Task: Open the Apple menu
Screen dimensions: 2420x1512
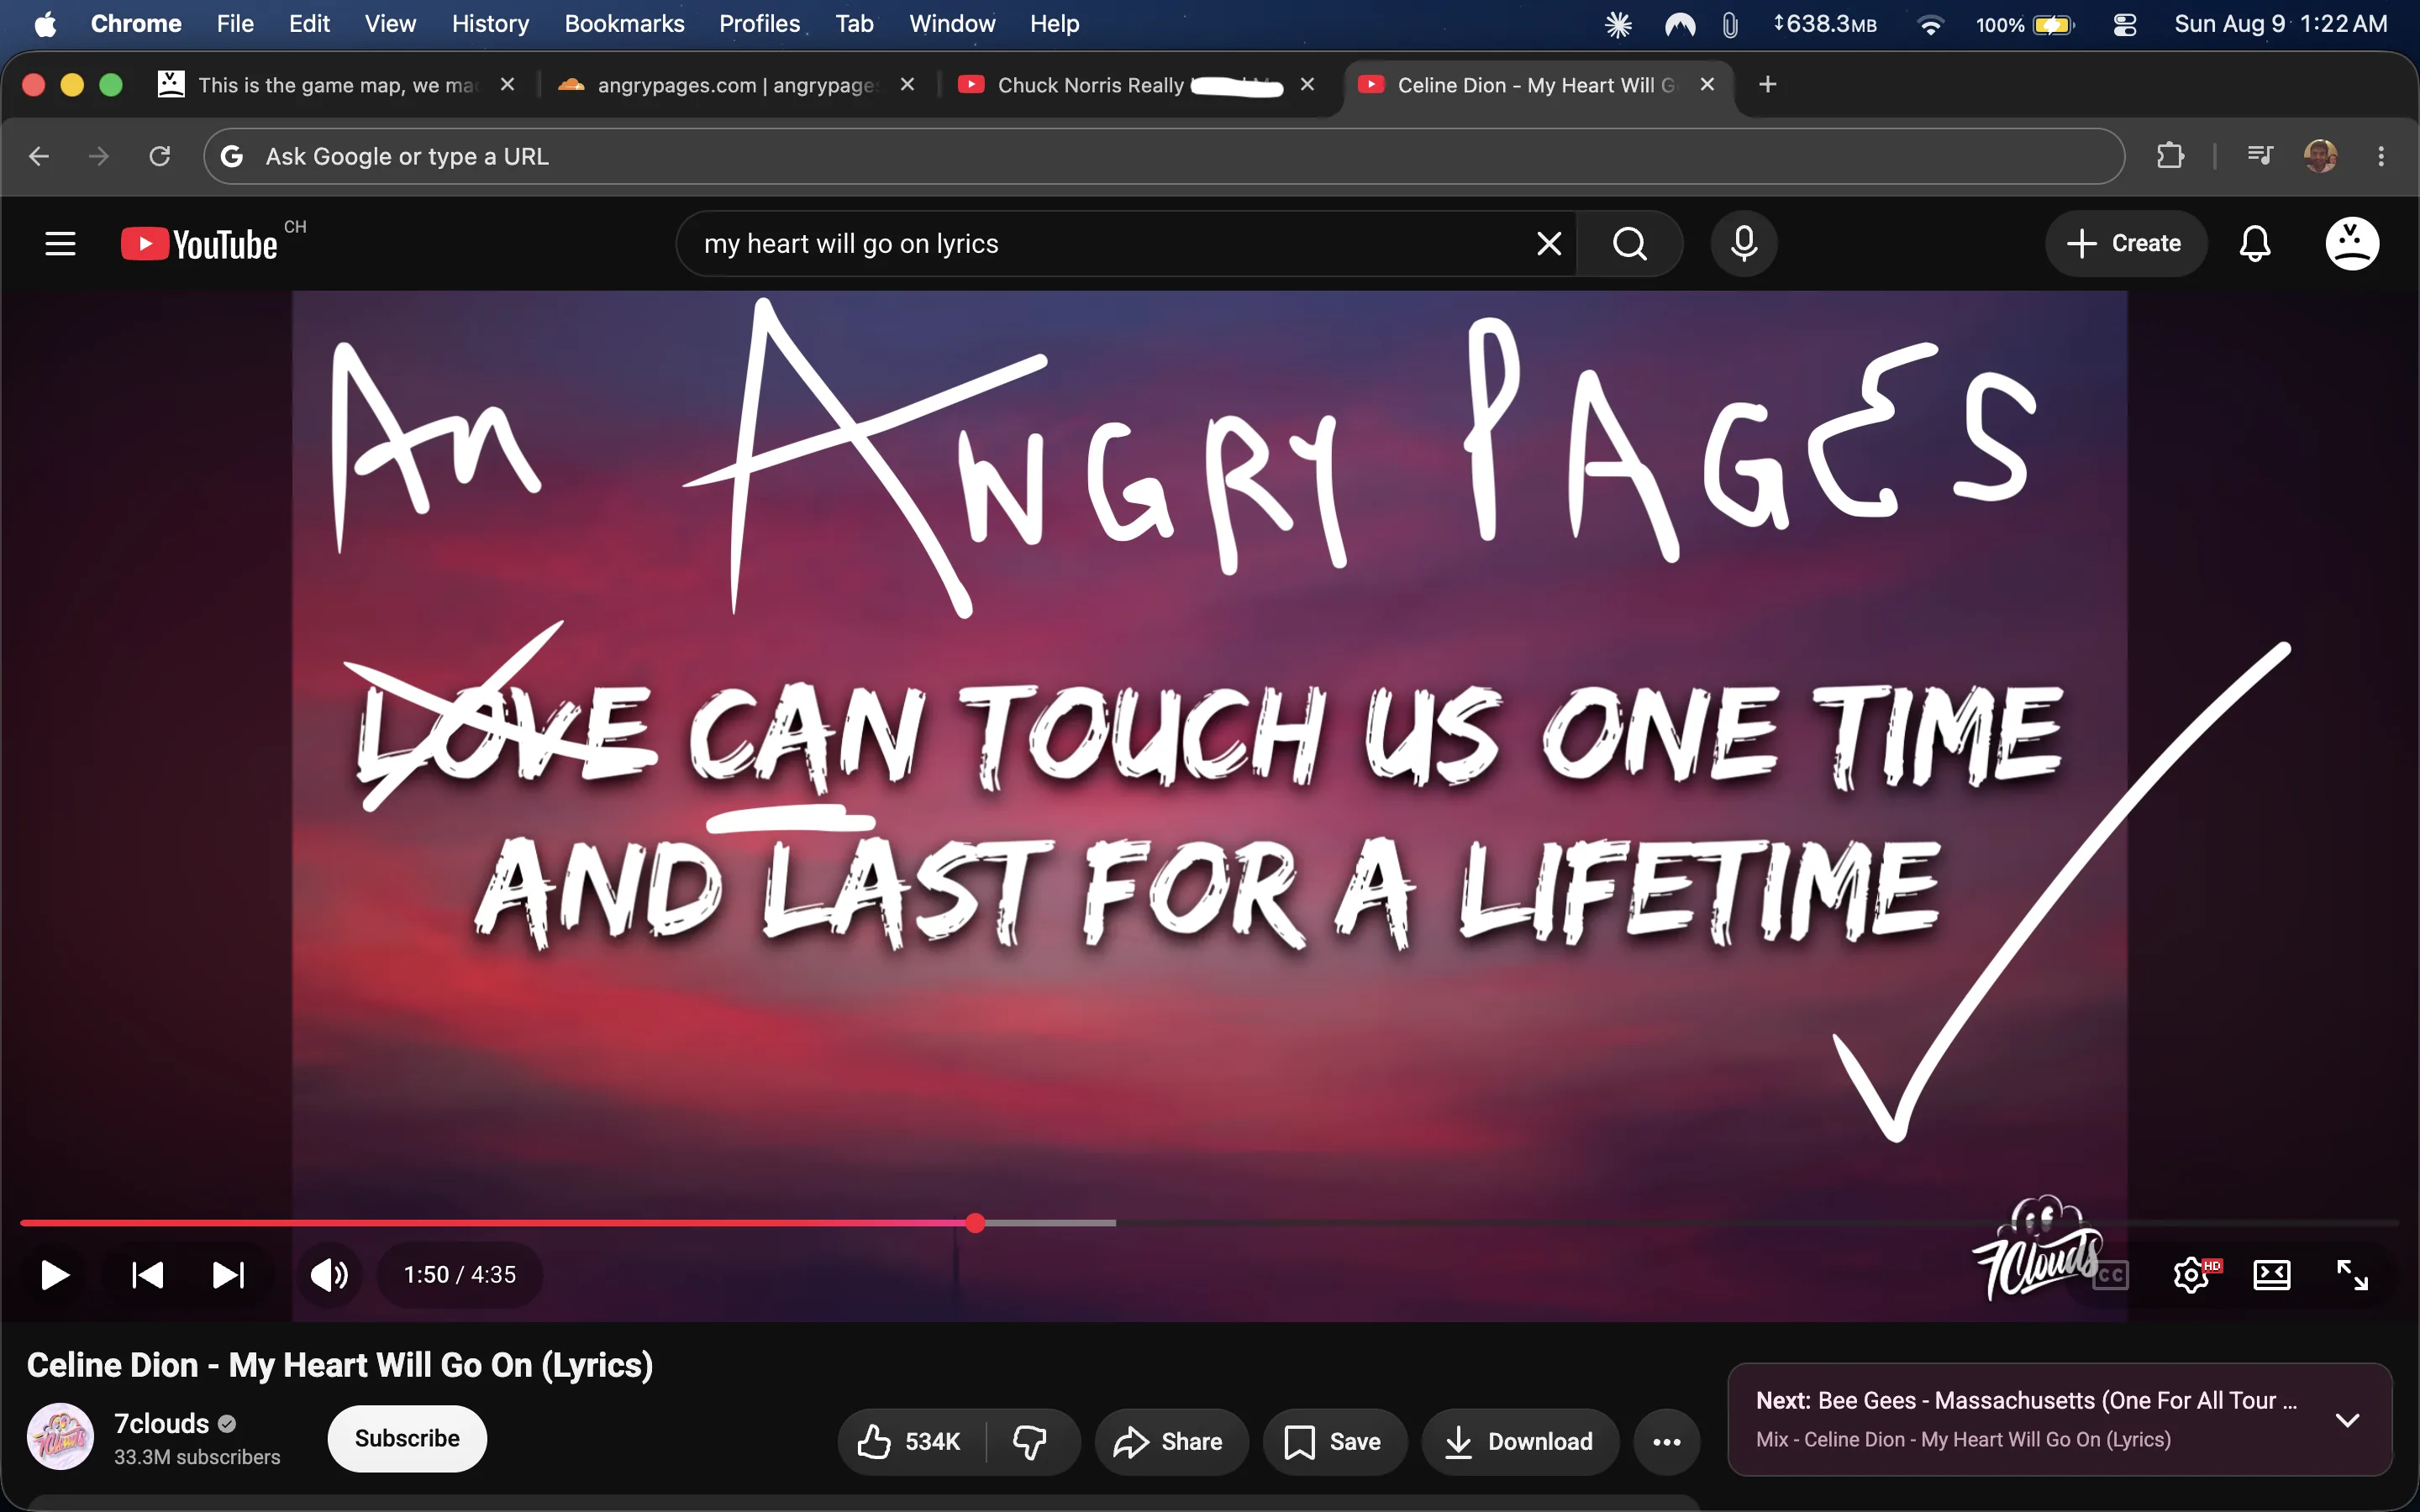Action: [x=45, y=24]
